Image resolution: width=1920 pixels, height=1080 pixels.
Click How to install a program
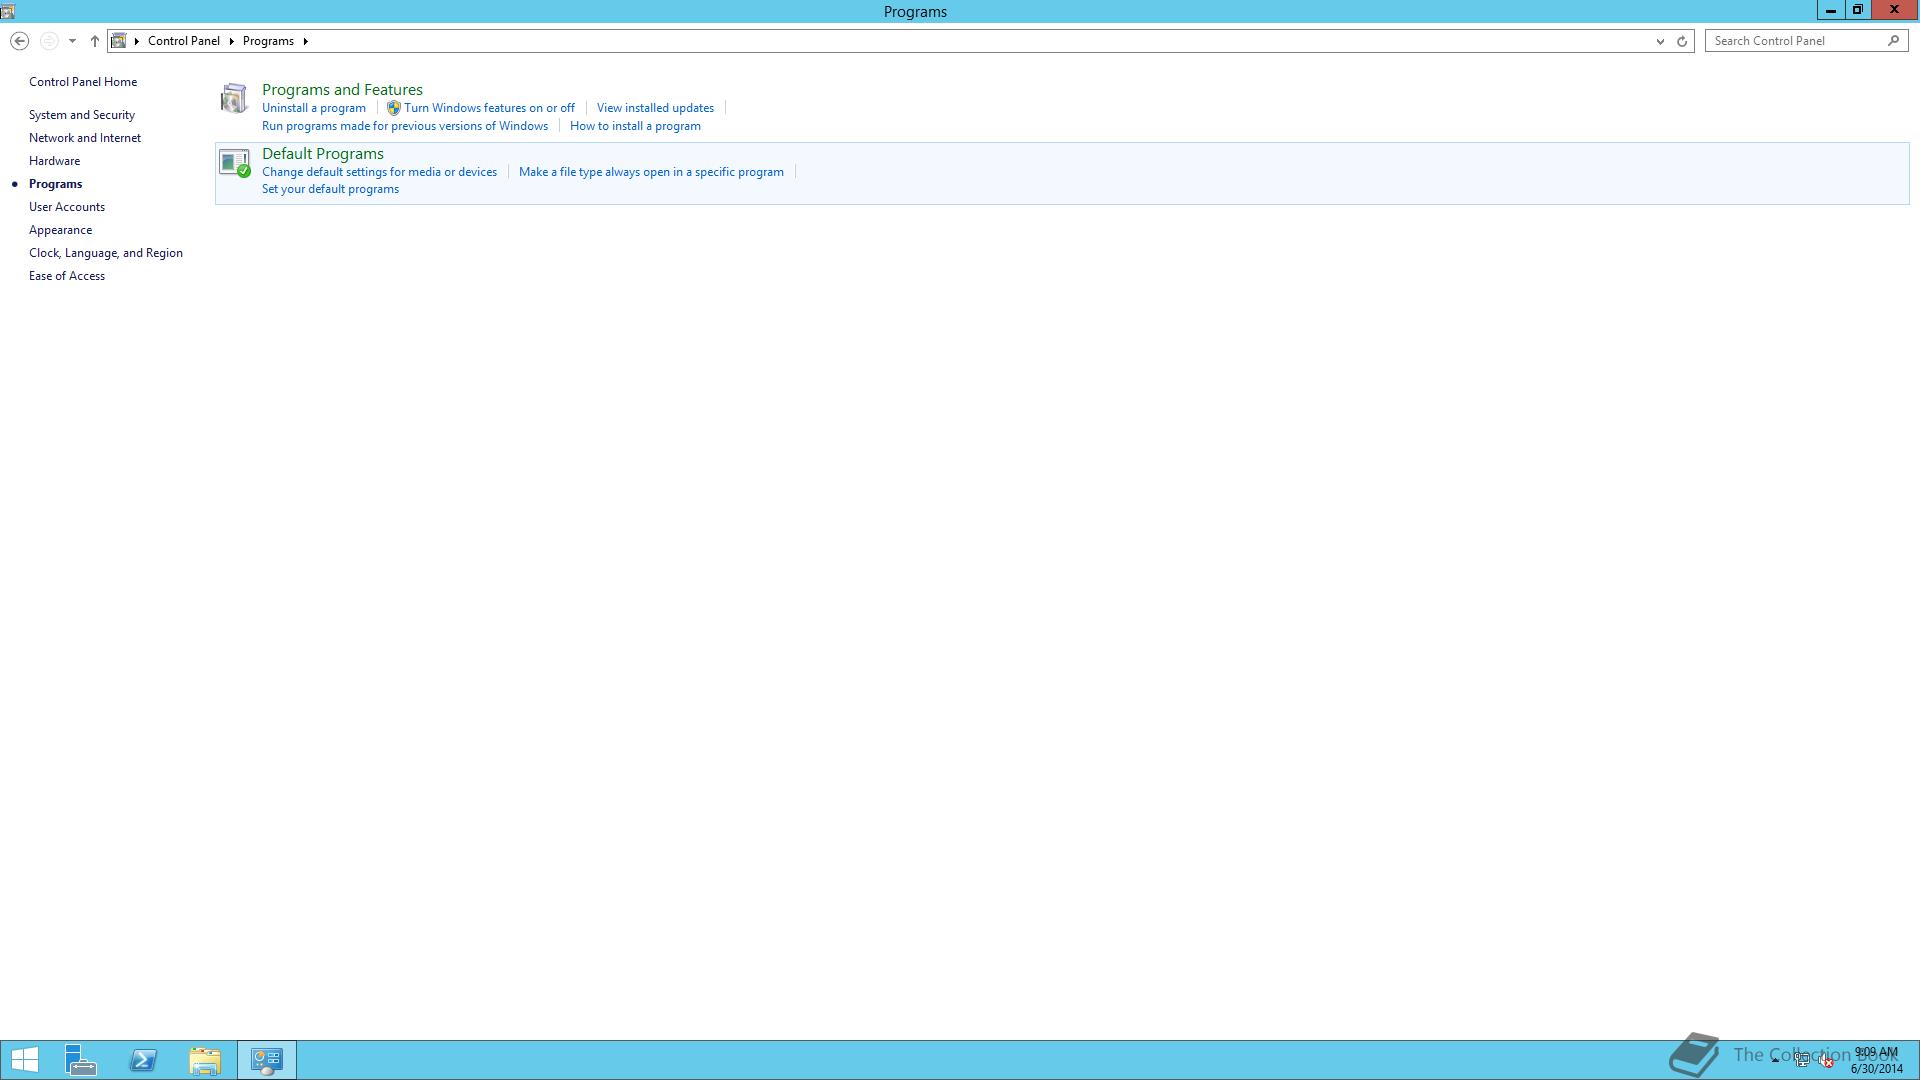point(635,126)
